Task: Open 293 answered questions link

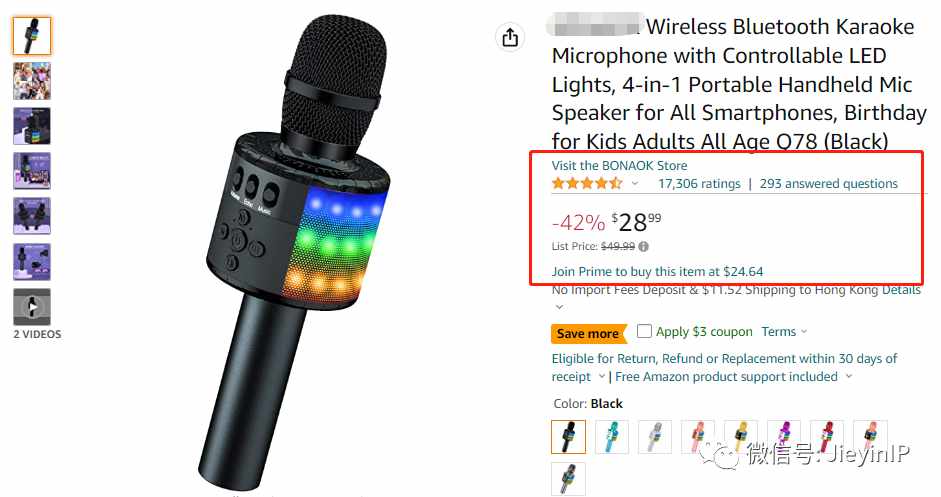Action: click(x=829, y=184)
